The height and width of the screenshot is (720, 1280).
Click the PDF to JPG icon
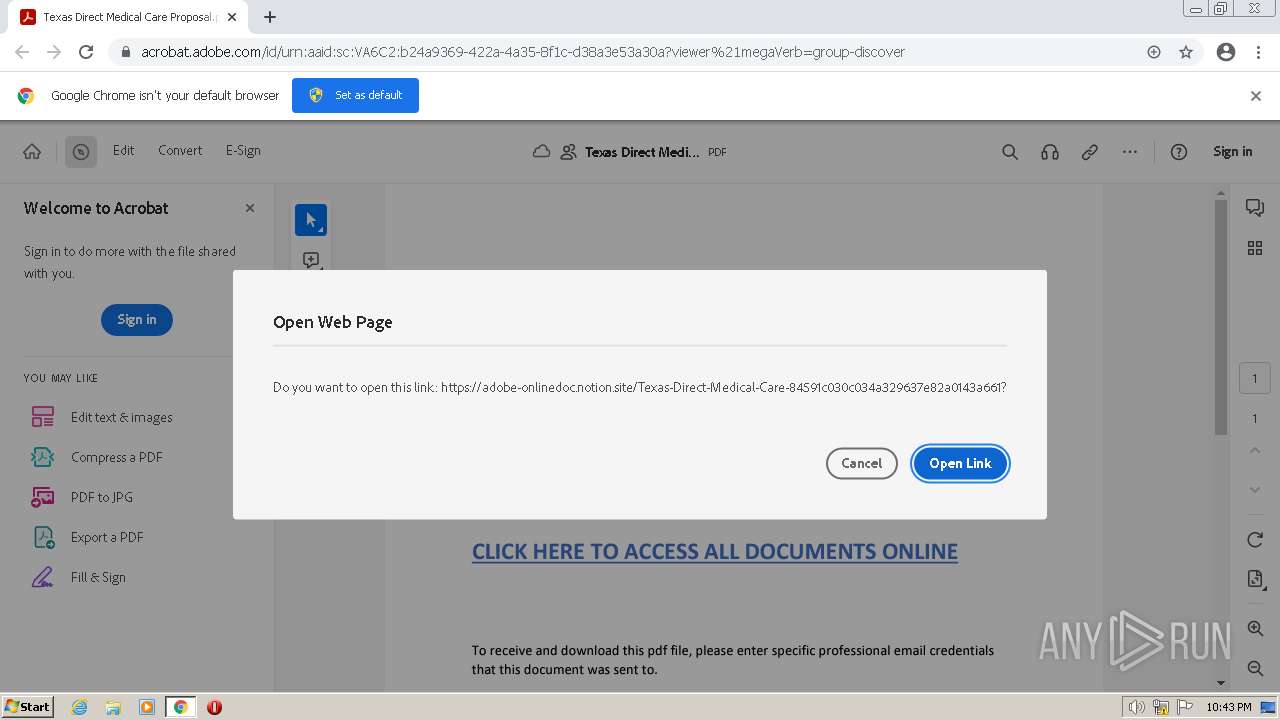[x=42, y=497]
